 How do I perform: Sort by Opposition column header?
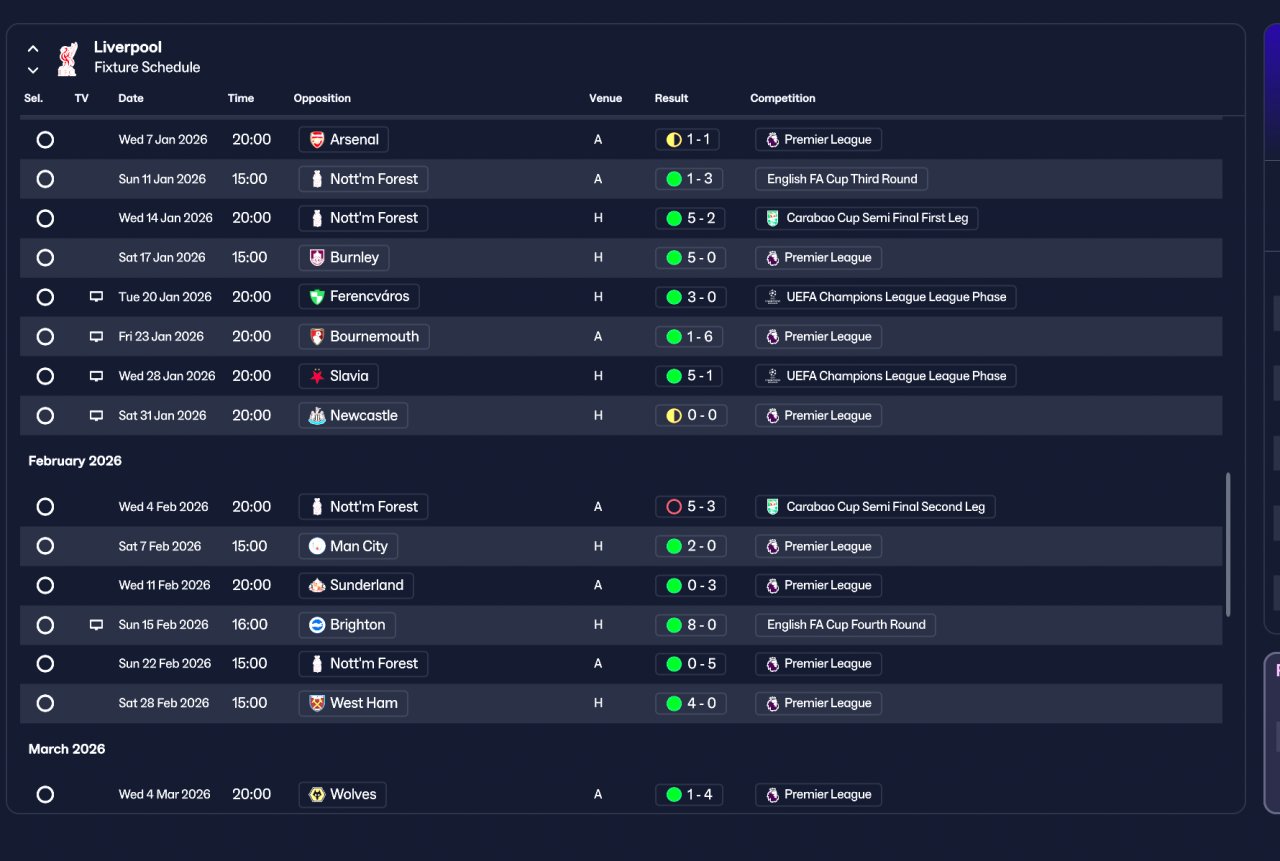[322, 98]
